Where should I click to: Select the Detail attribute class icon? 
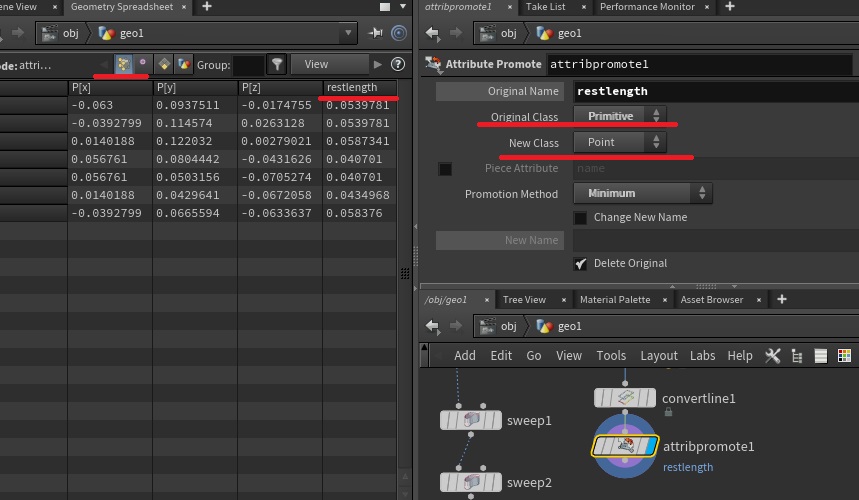coord(184,65)
